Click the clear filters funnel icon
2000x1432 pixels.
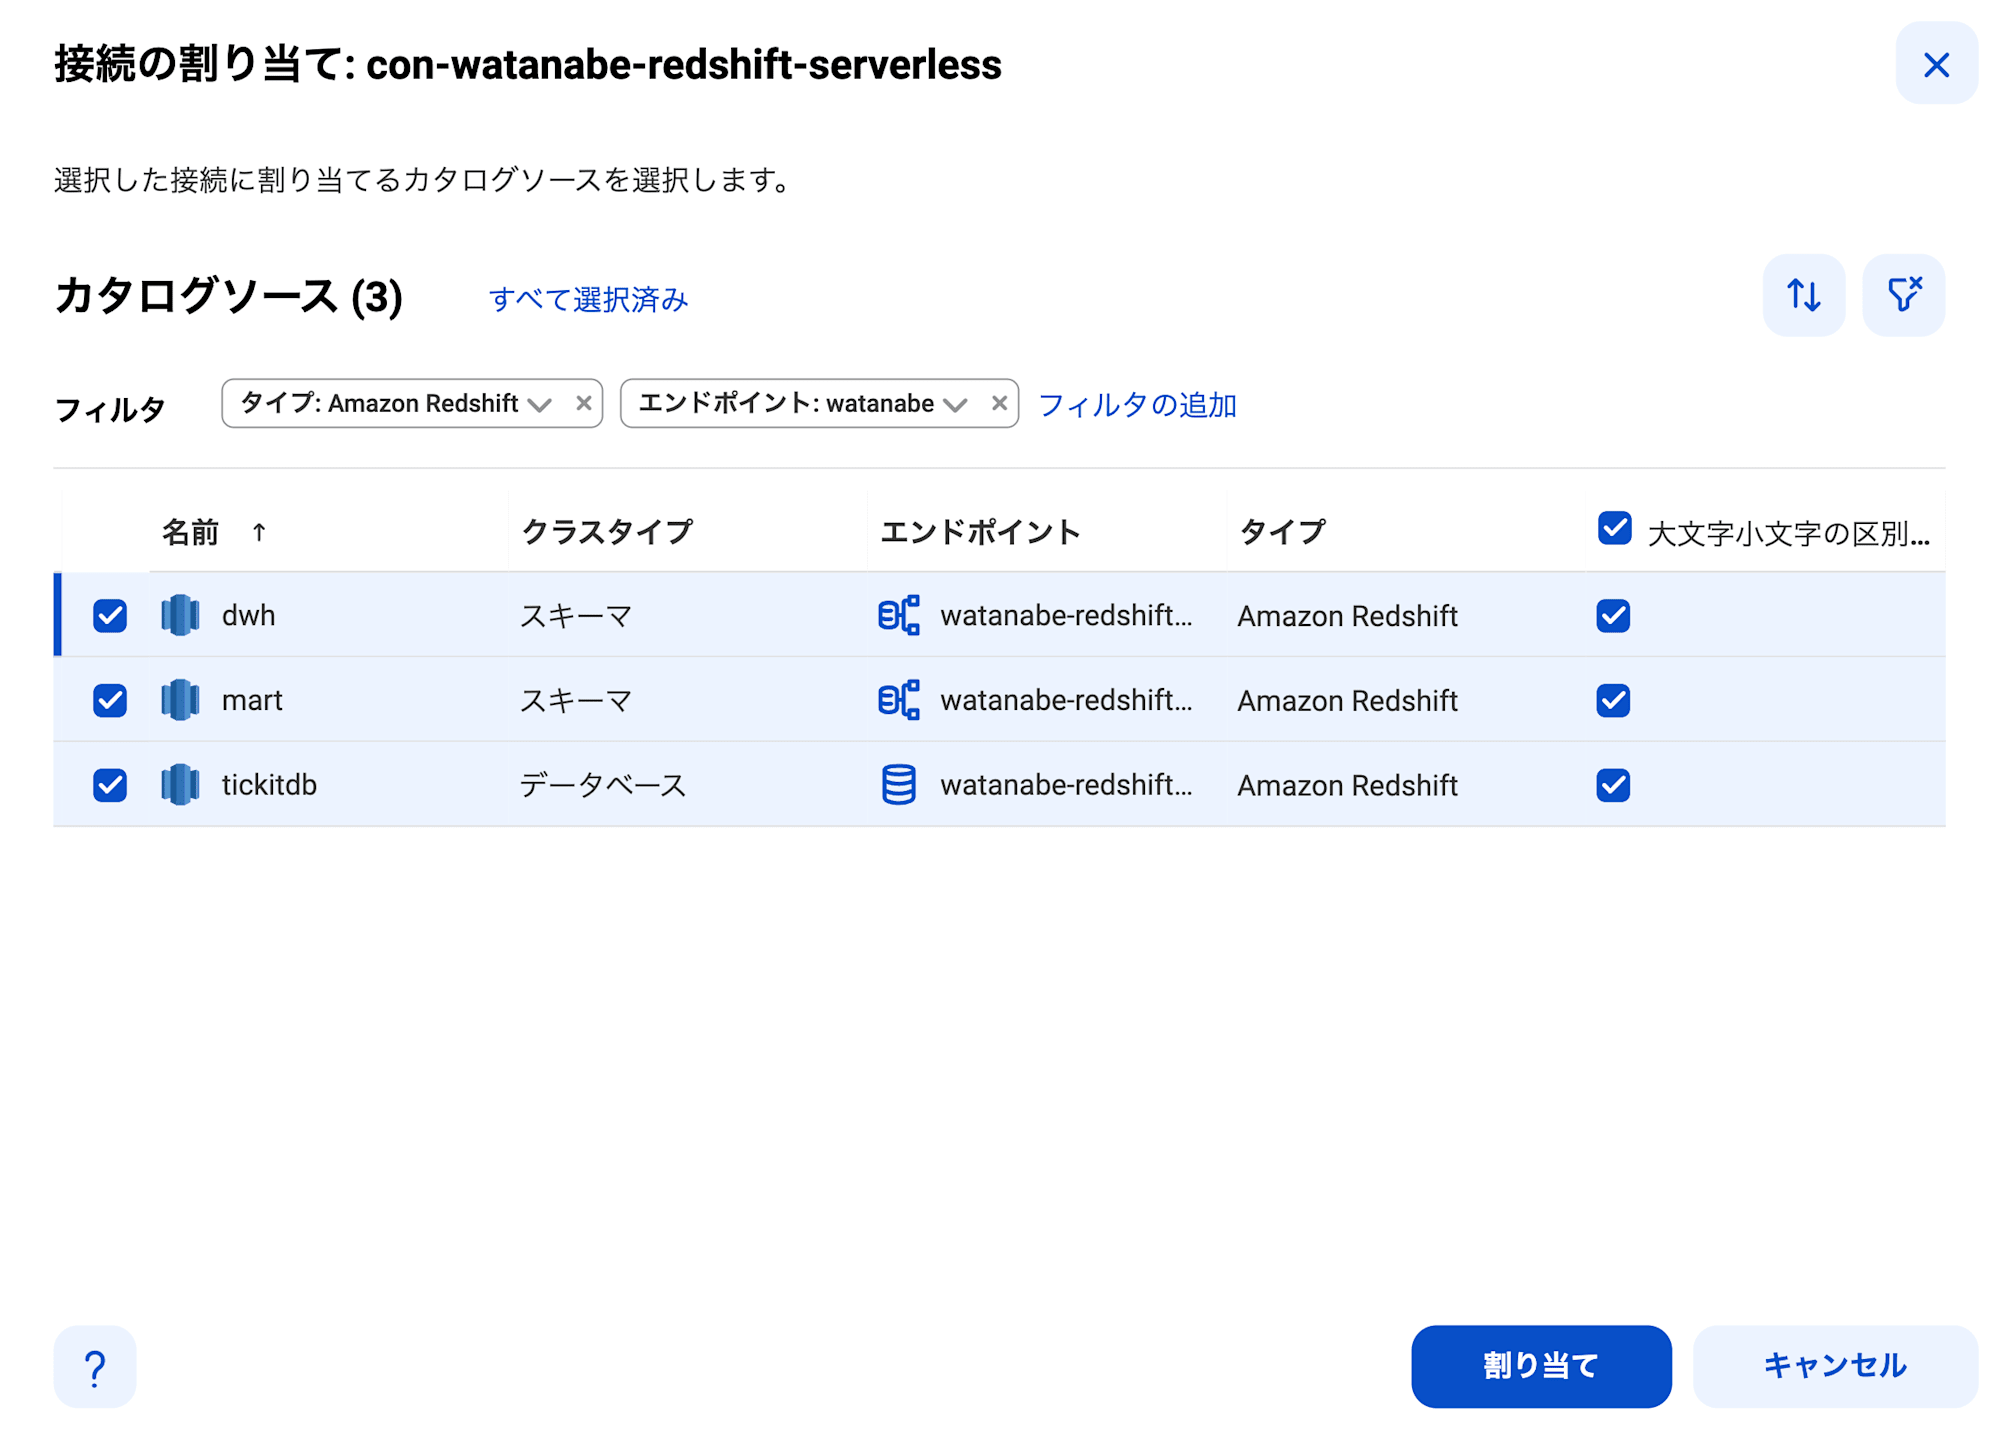[x=1903, y=295]
